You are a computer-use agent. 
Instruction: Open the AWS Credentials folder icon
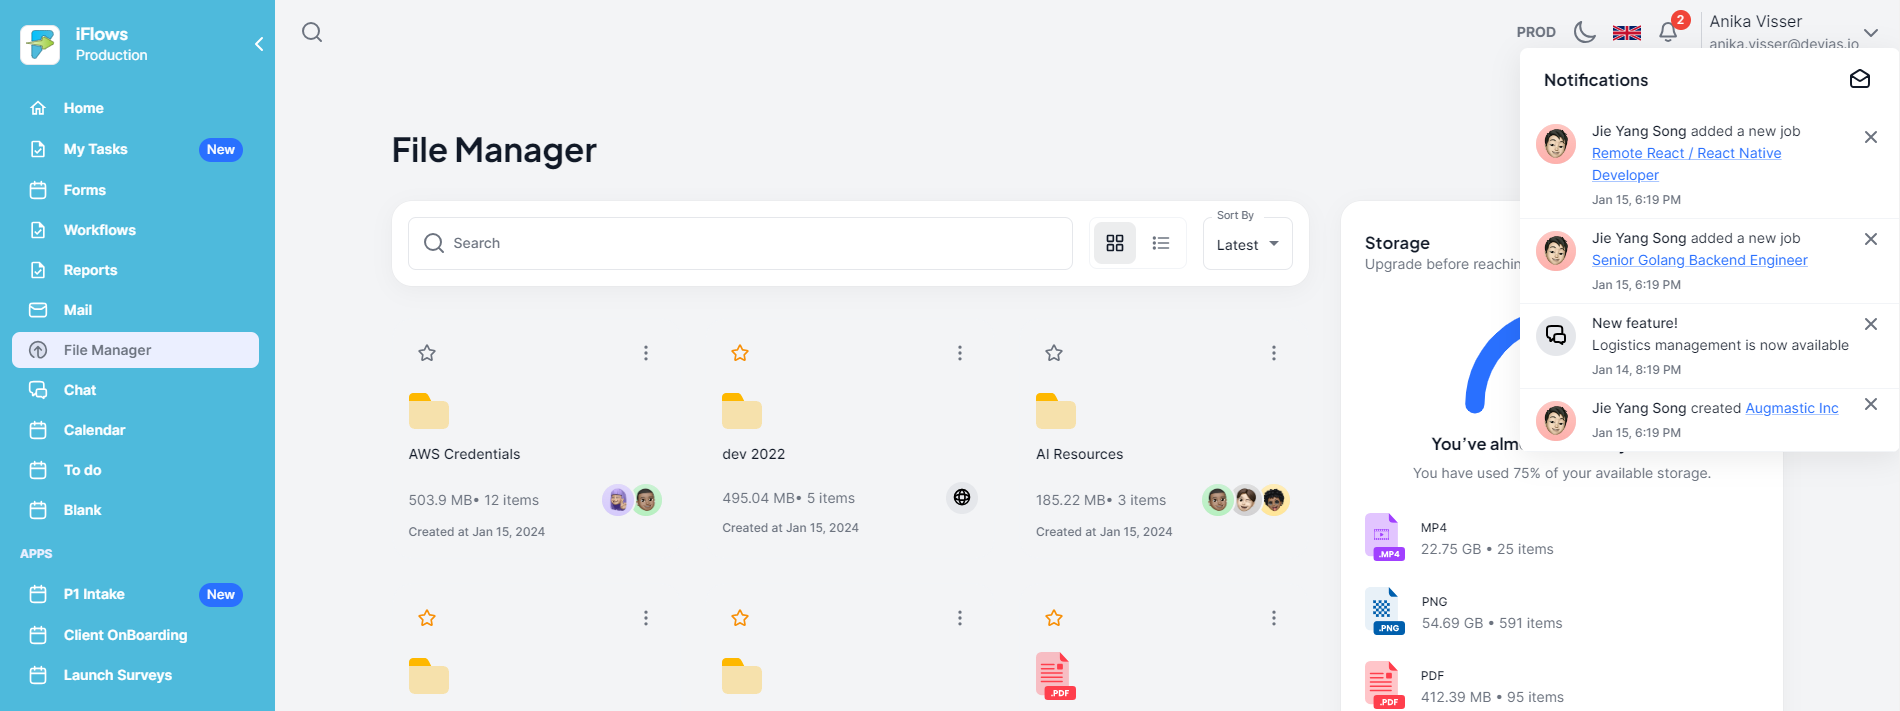pos(428,411)
